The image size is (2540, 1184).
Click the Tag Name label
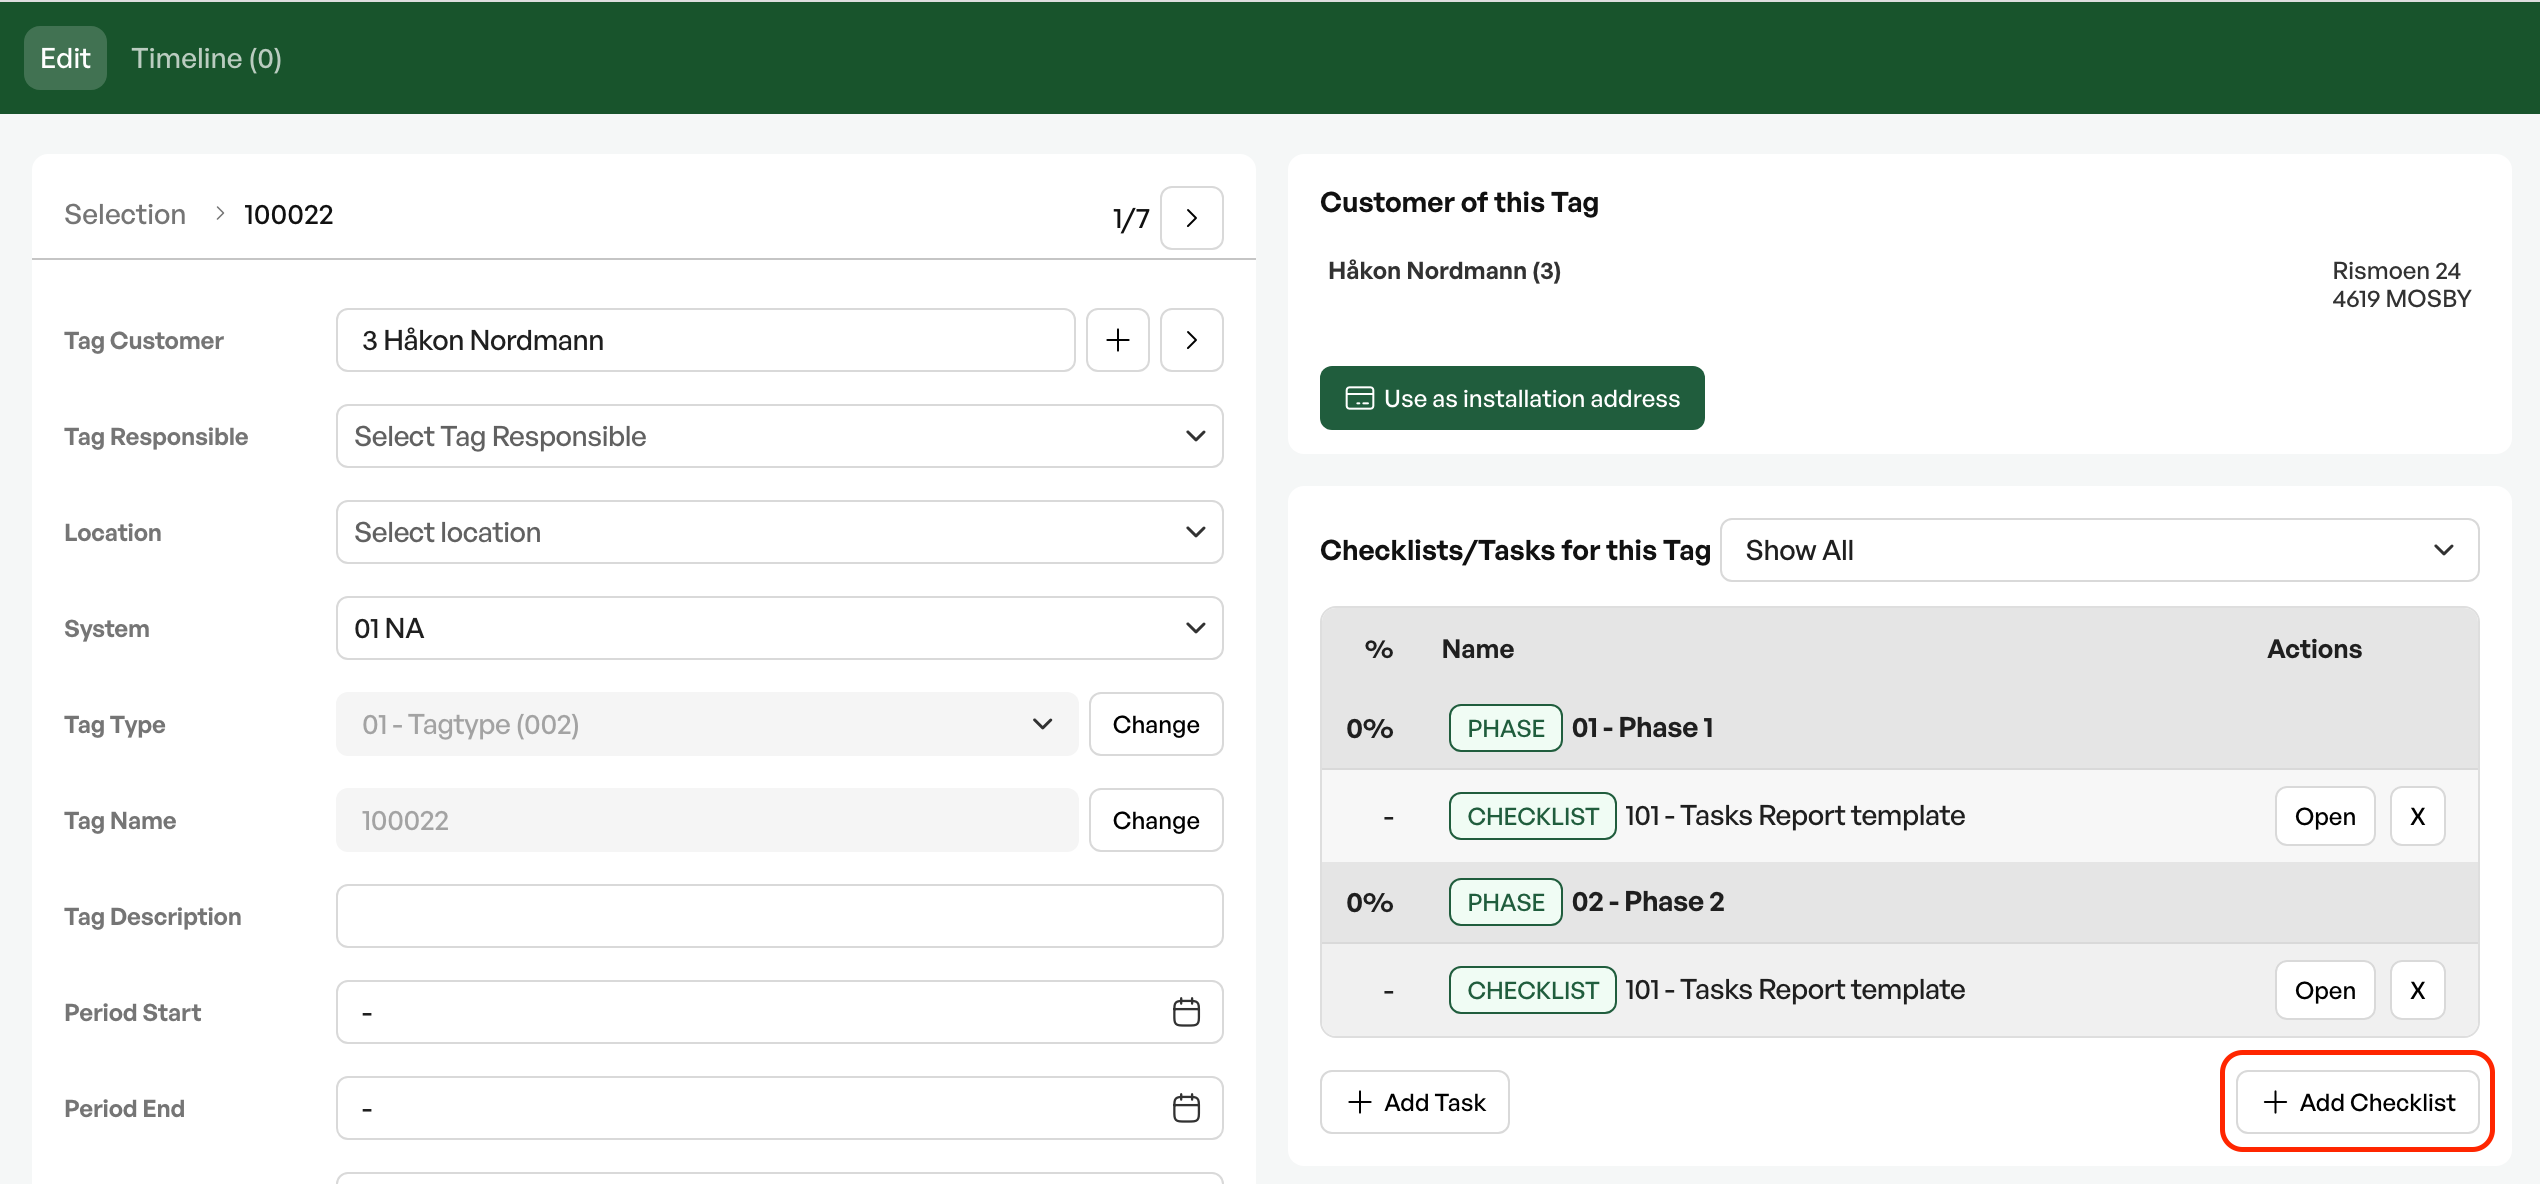[x=120, y=820]
